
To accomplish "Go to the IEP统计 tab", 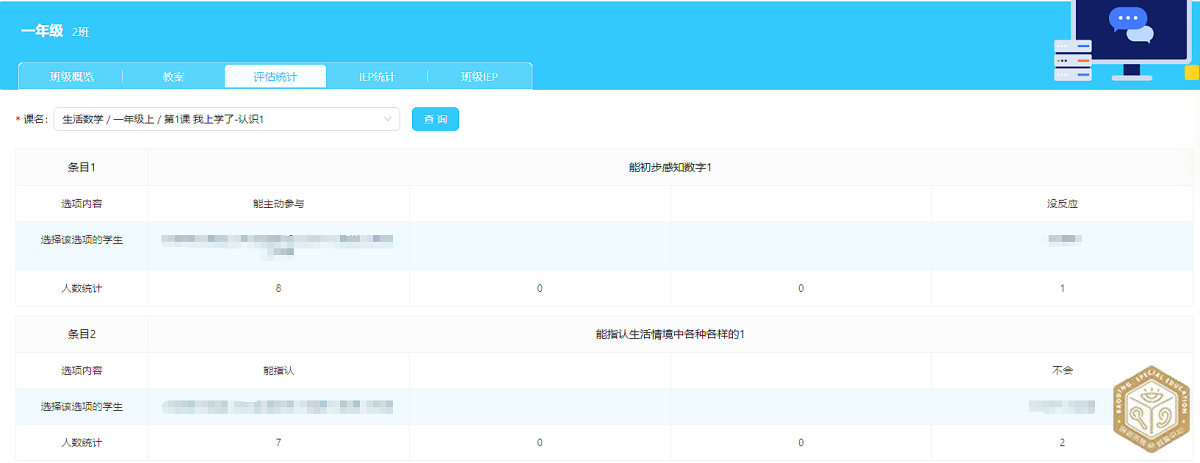I will [377, 77].
